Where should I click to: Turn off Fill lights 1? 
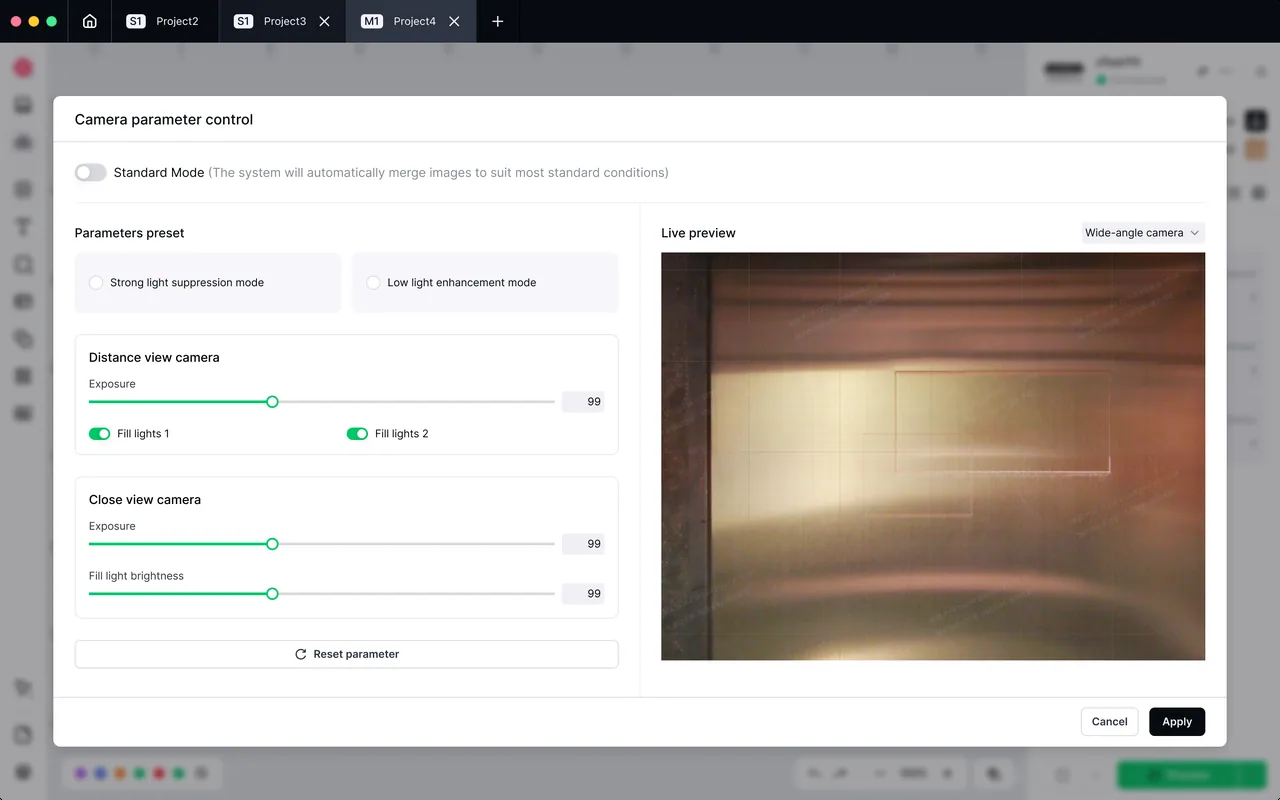99,434
